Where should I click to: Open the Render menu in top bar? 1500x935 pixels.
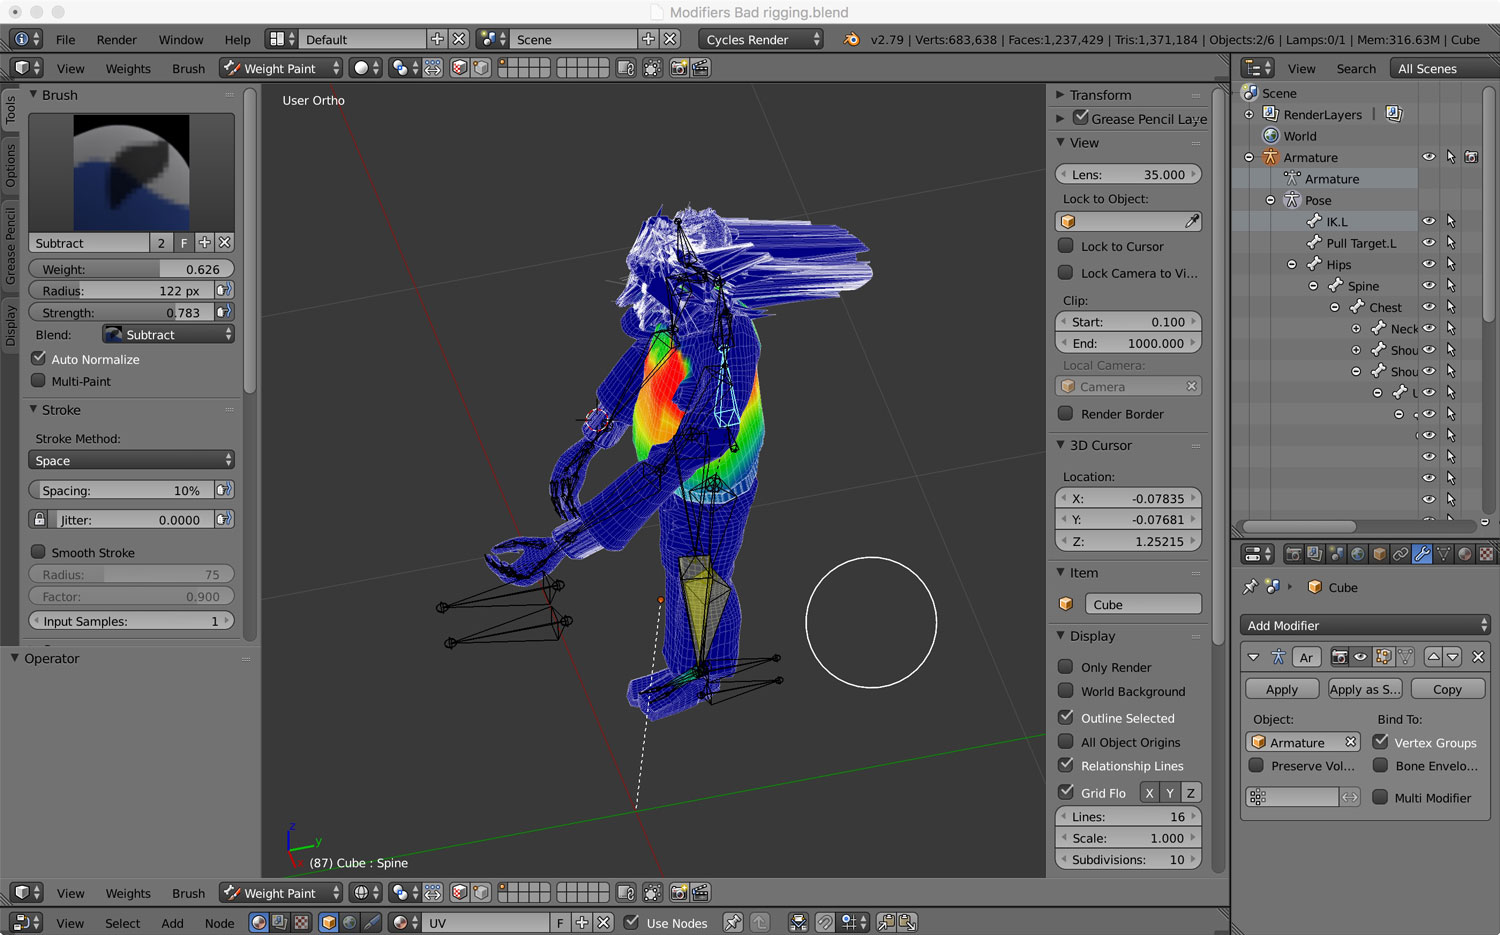tap(116, 40)
